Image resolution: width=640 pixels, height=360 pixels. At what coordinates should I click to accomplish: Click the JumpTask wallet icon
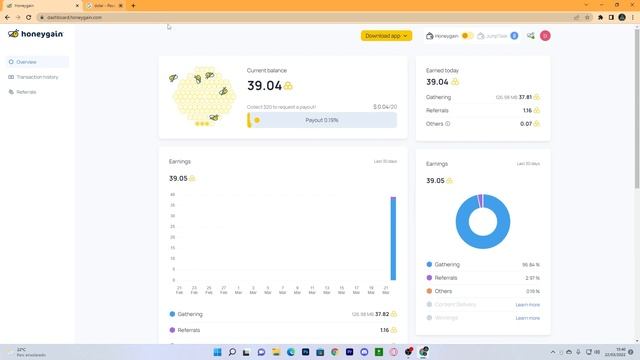click(481, 36)
